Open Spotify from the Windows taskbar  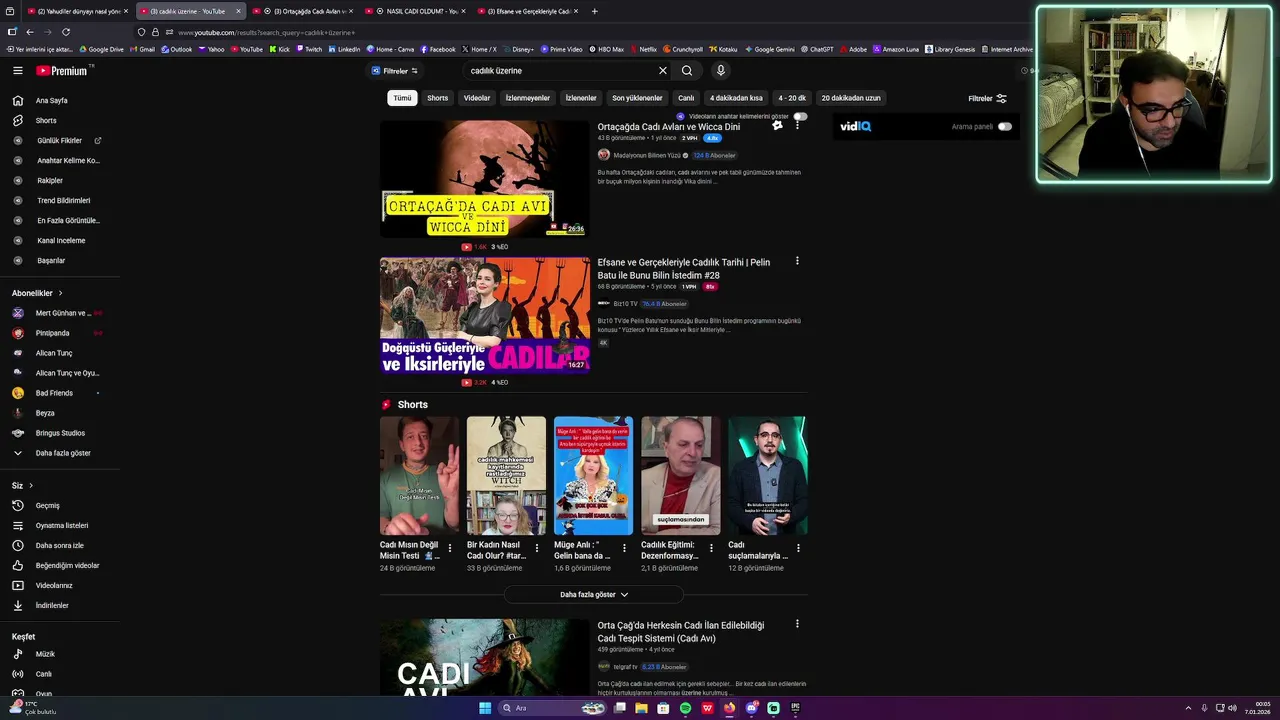pos(685,708)
